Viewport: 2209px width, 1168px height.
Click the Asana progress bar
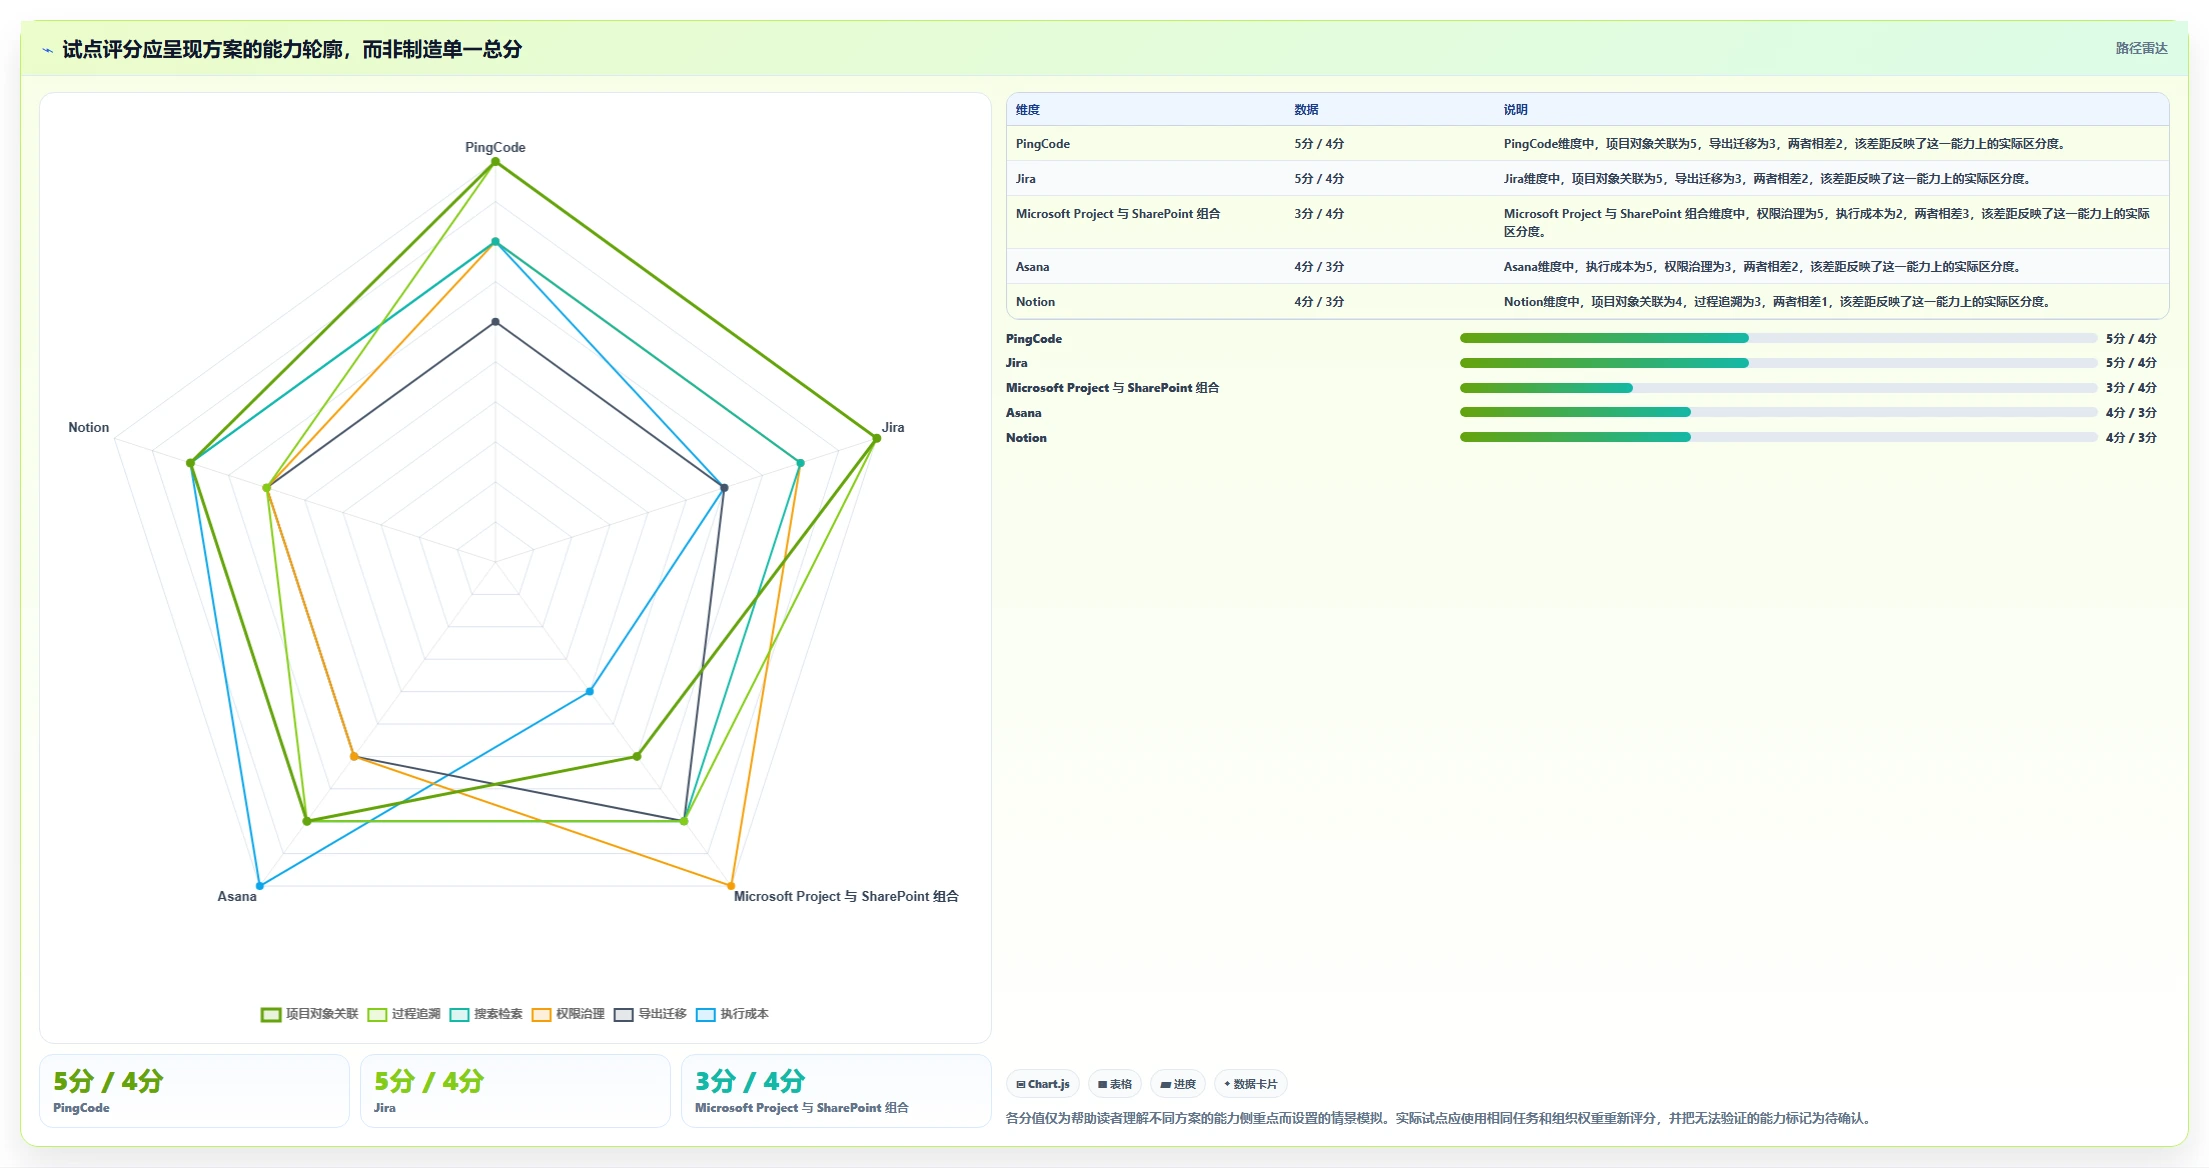tap(1778, 412)
